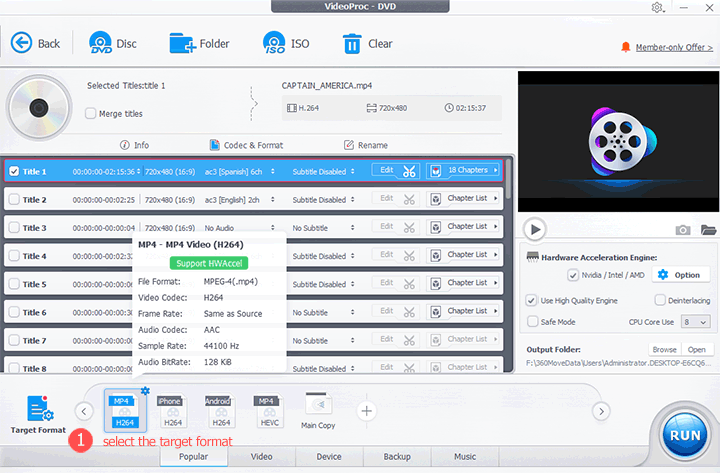Click the add Folder icon
Image resolution: width=720 pixels, height=473 pixels.
tap(183, 43)
